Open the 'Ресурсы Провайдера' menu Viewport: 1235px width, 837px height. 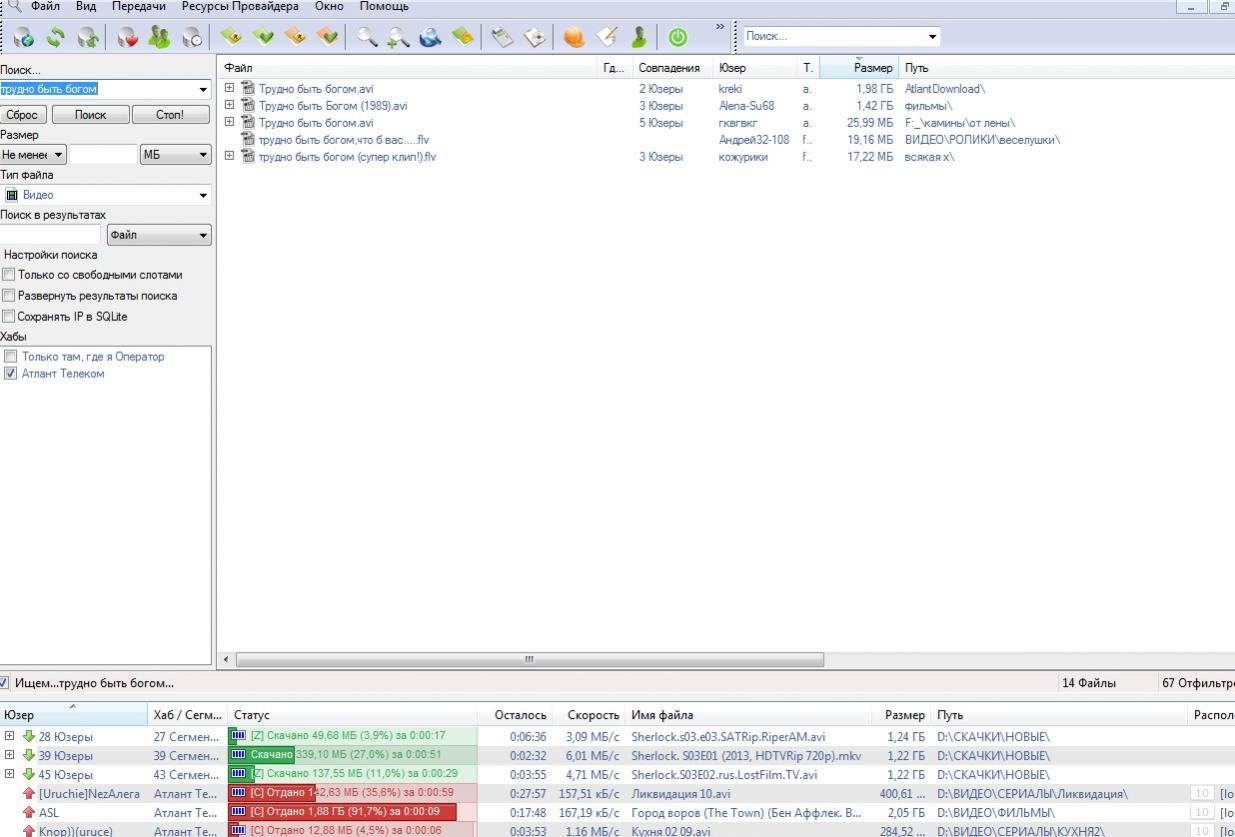tap(240, 7)
